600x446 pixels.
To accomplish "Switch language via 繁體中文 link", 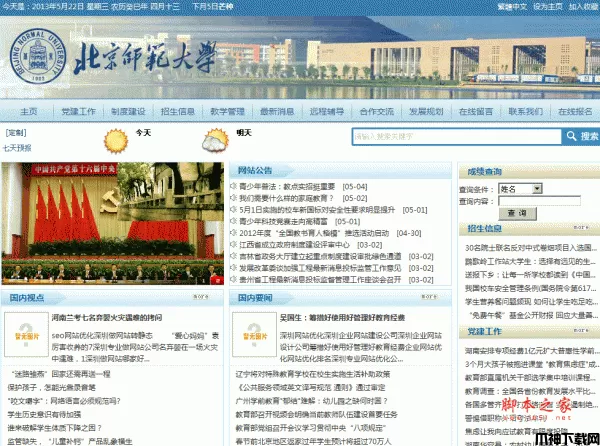I will pyautogui.click(x=512, y=7).
